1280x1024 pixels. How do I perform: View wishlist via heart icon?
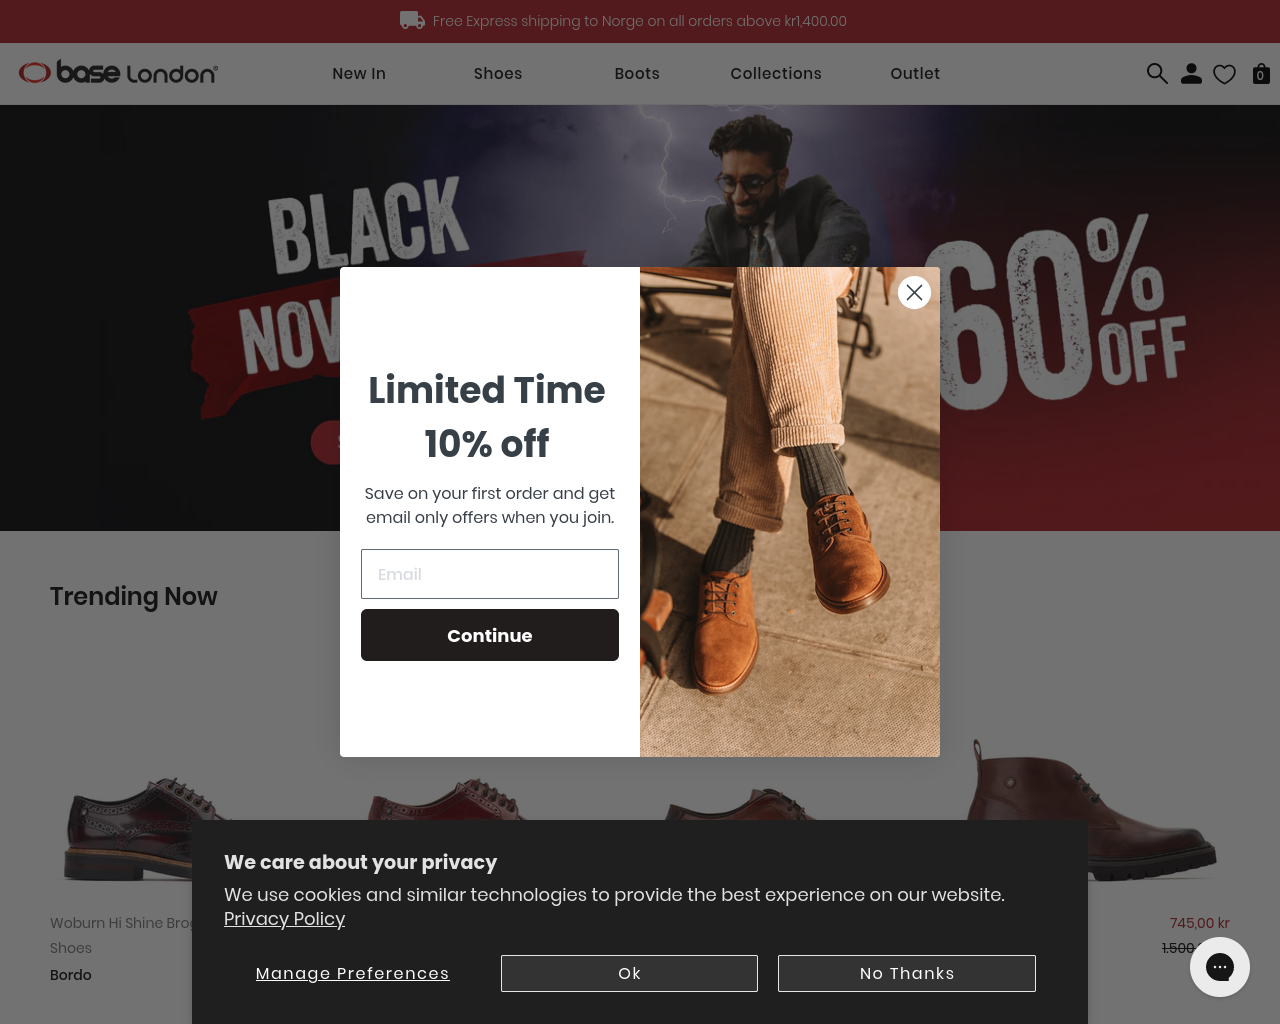click(x=1224, y=74)
